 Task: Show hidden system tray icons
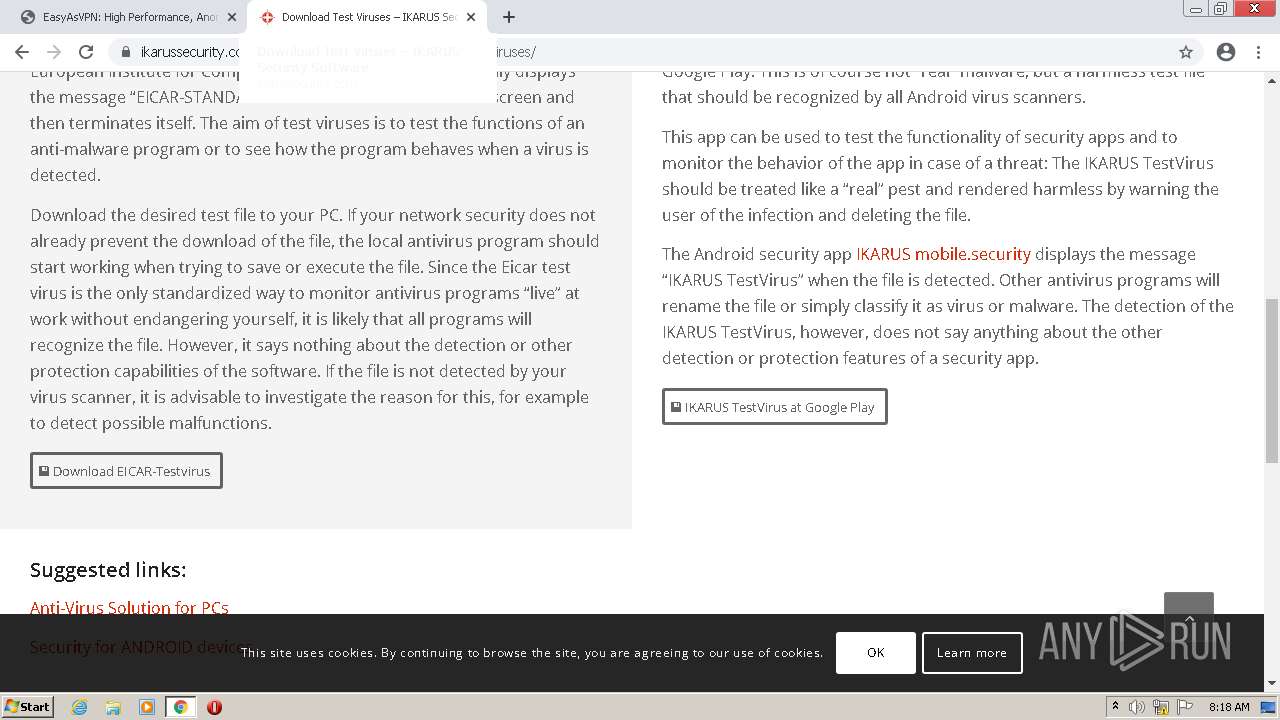point(1115,707)
